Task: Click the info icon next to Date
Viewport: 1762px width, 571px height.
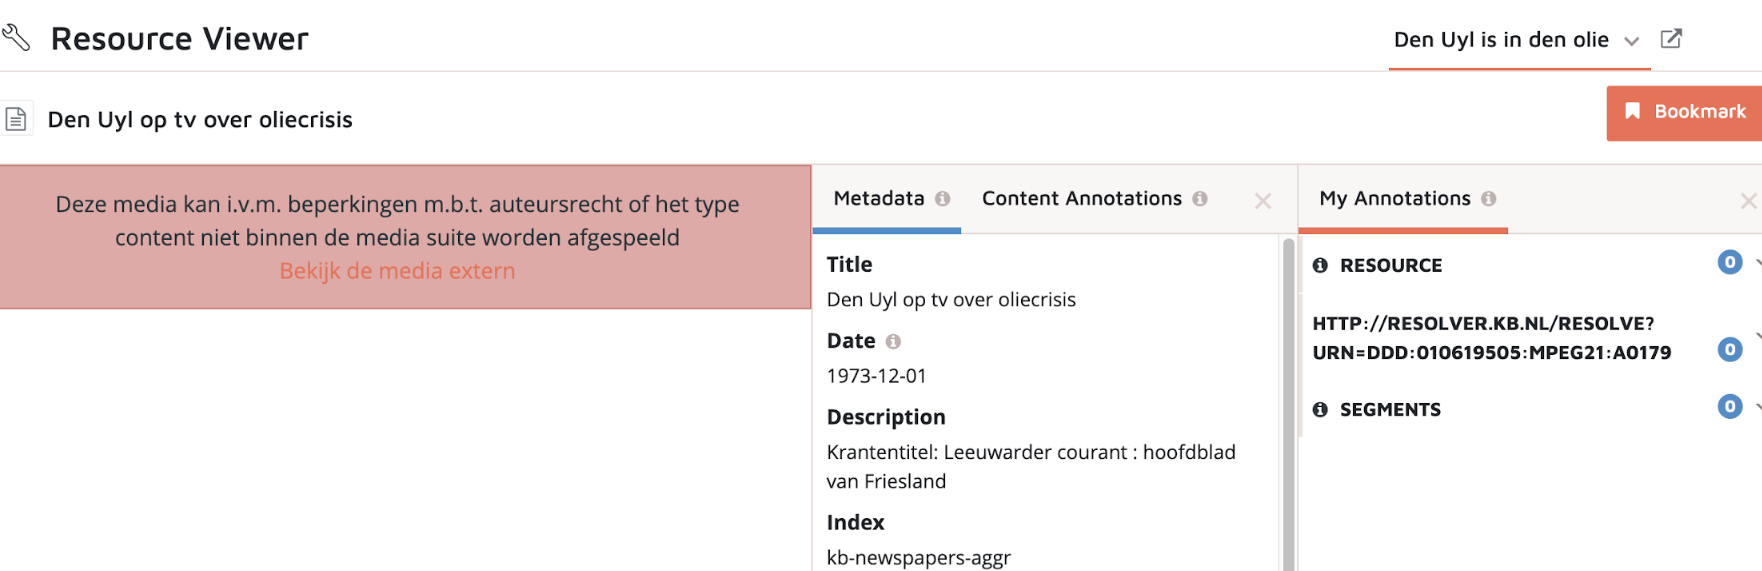Action: click(893, 342)
